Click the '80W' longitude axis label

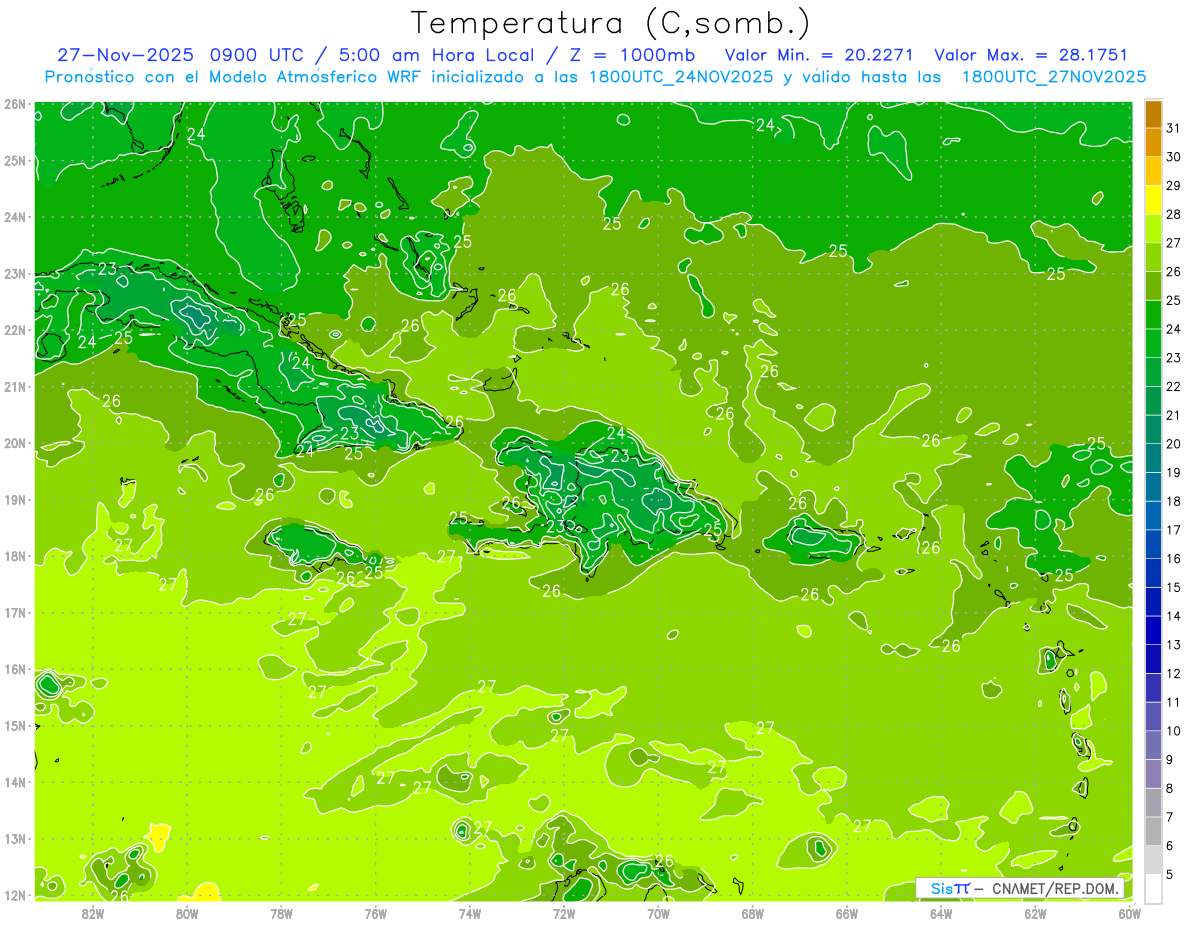click(187, 913)
